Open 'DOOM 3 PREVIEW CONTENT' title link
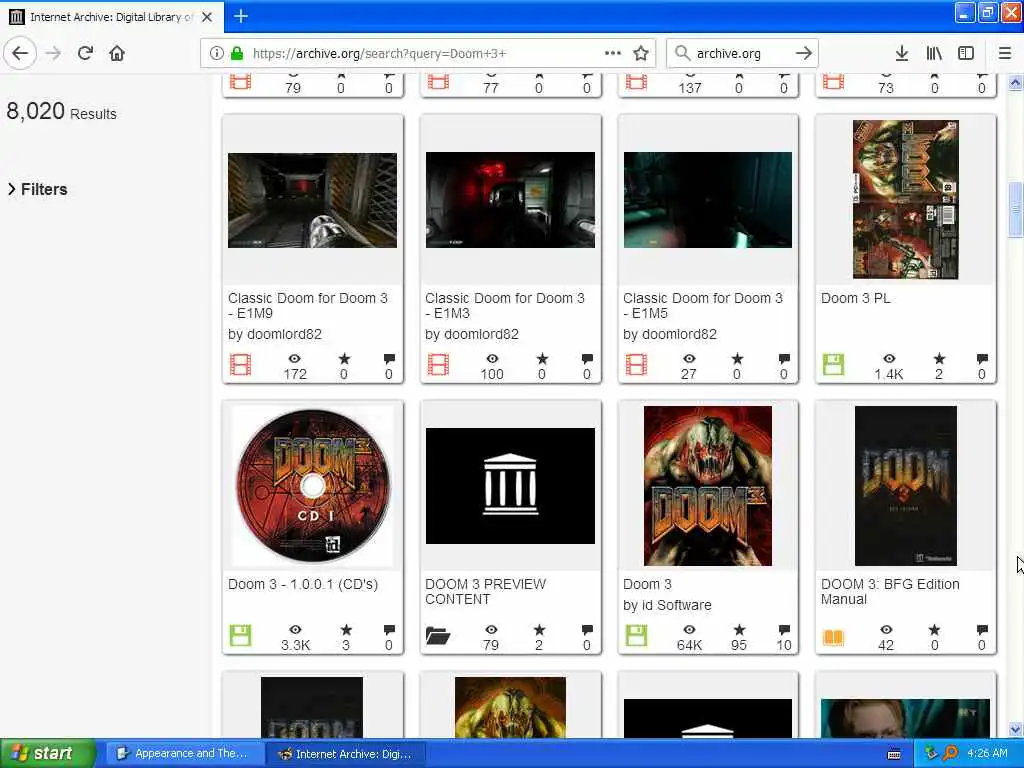Viewport: 1024px width, 768px height. [485, 592]
